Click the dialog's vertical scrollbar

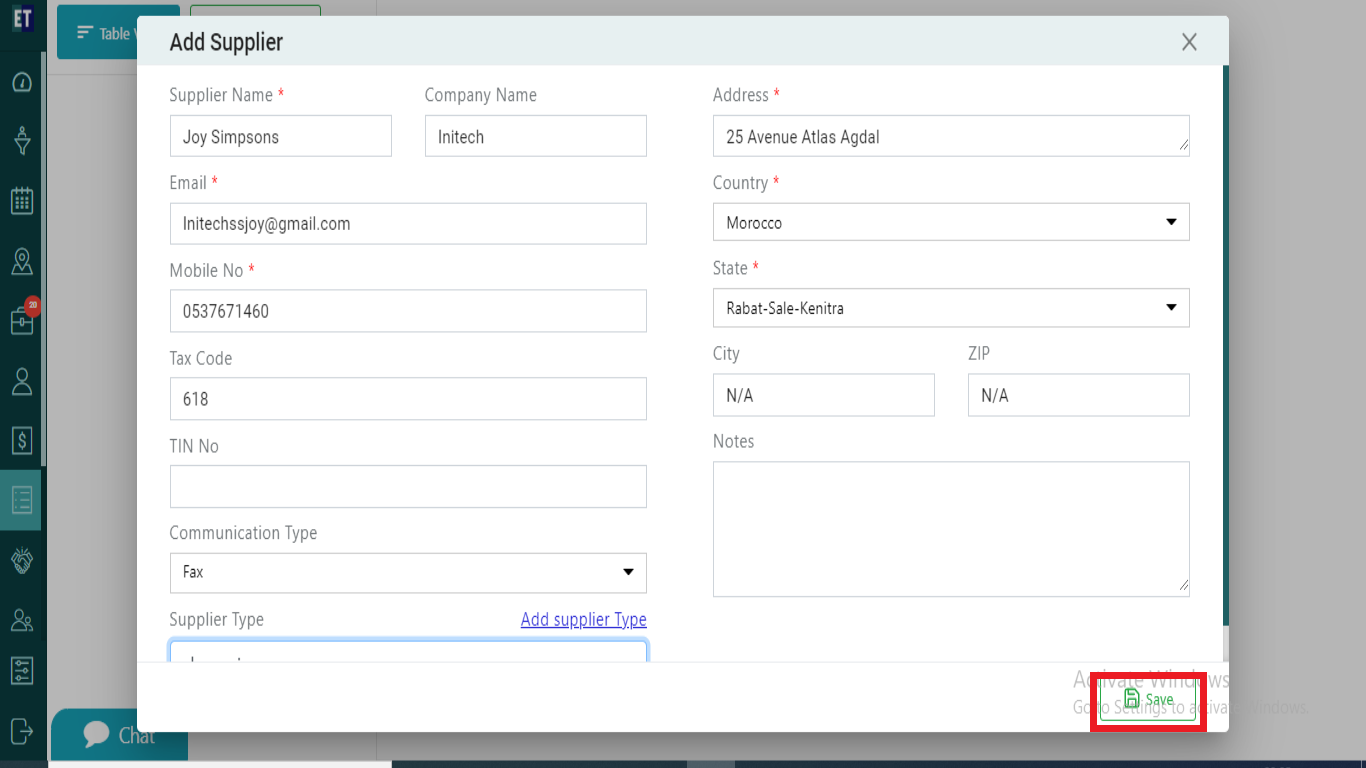pos(1226,348)
